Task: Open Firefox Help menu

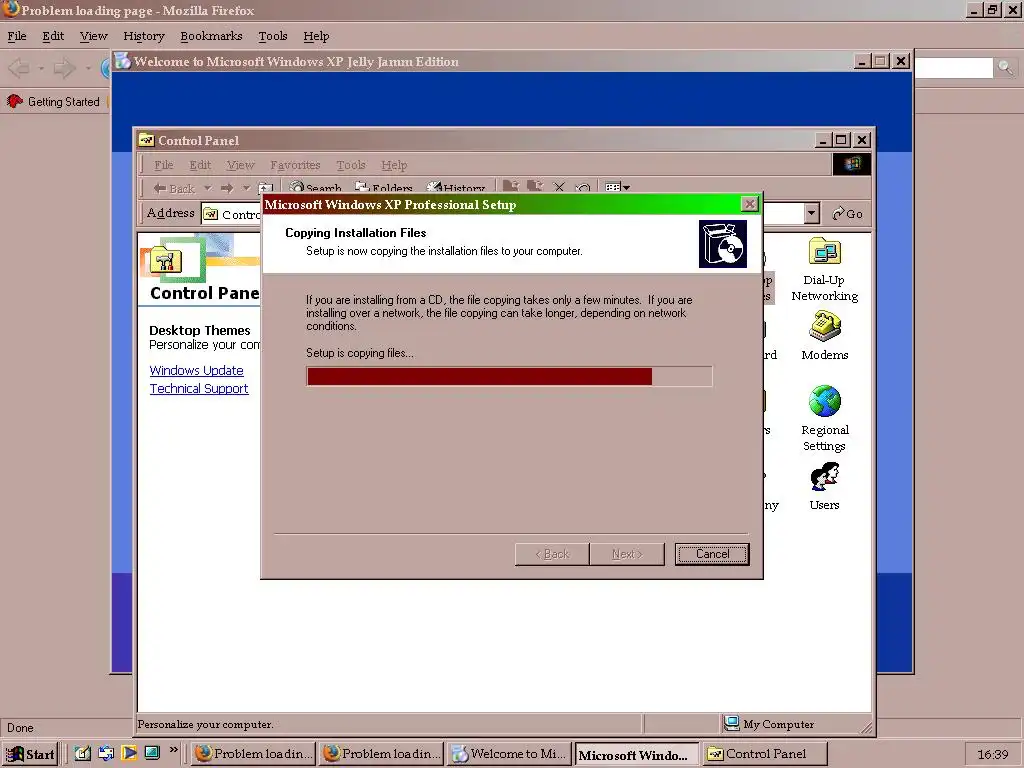Action: pos(316,36)
